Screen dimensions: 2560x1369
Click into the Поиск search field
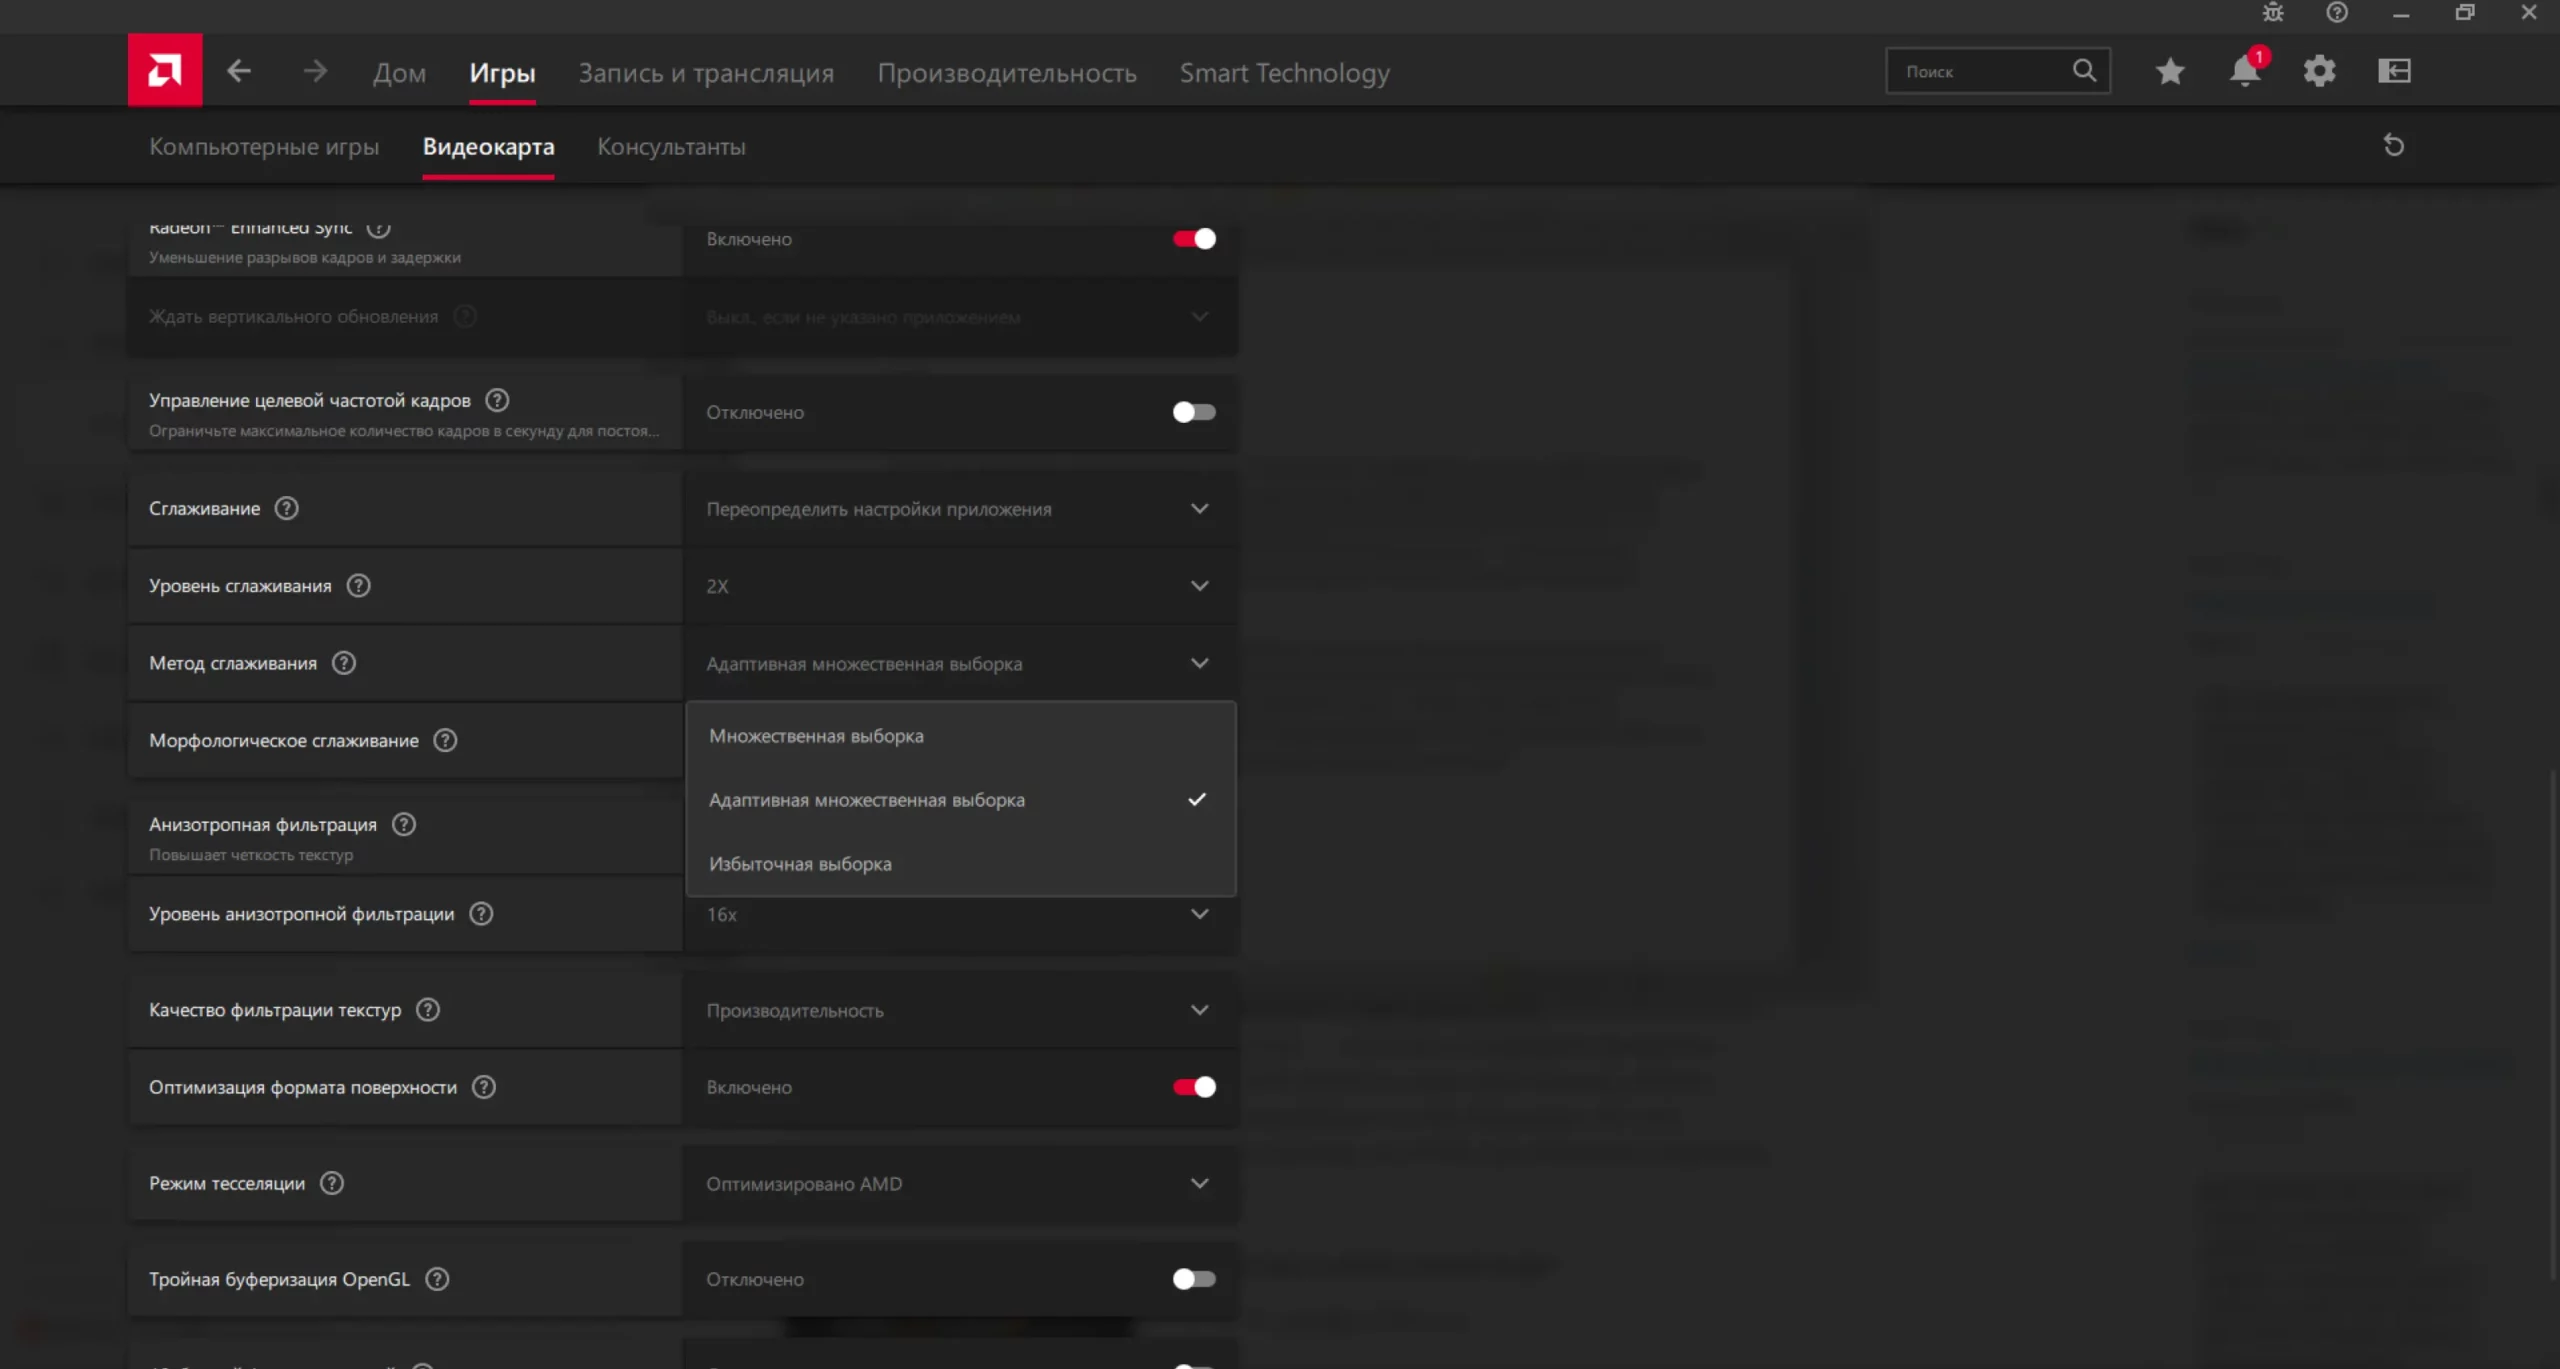pyautogui.click(x=1980, y=72)
